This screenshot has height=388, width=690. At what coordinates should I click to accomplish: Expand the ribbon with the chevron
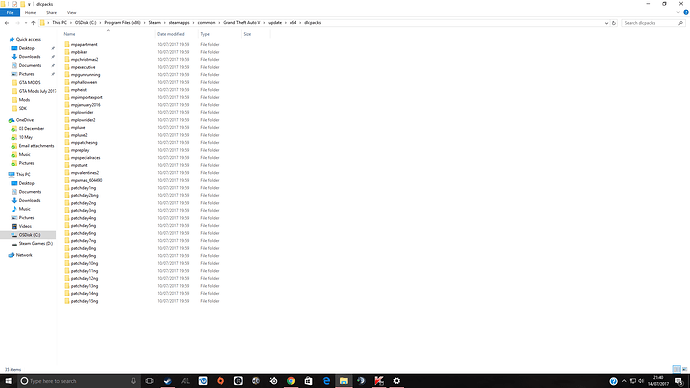point(678,12)
